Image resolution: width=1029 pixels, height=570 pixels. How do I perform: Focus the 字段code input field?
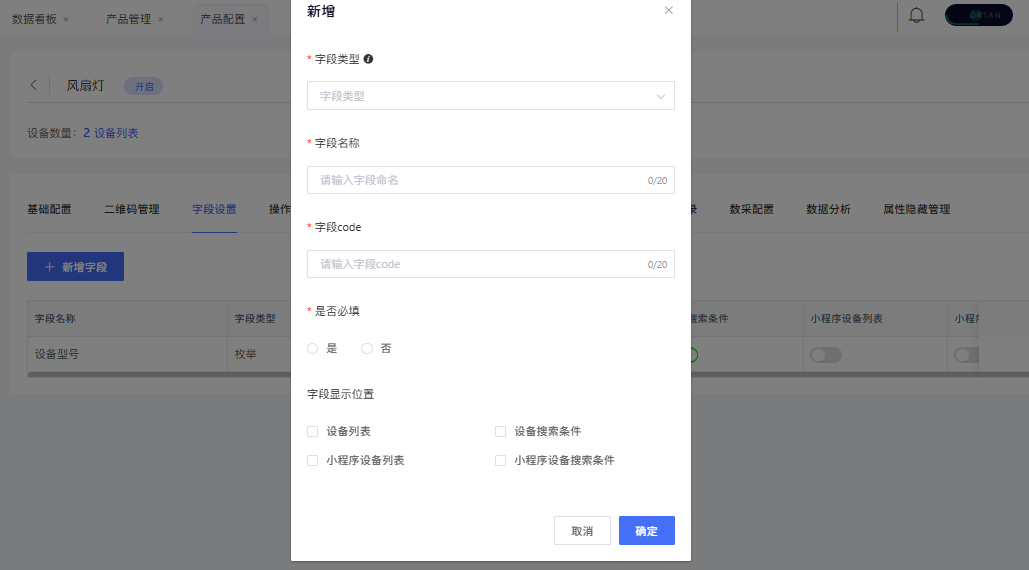480,264
